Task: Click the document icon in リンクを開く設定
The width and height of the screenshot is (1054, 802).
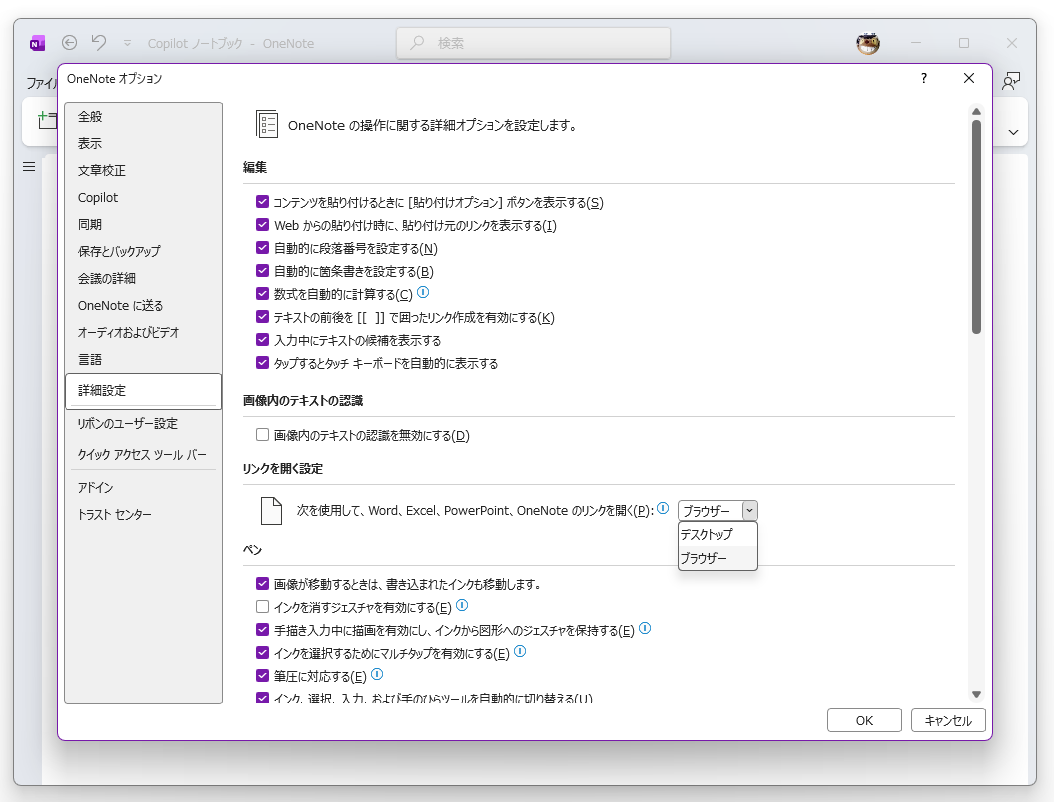Action: click(x=271, y=511)
